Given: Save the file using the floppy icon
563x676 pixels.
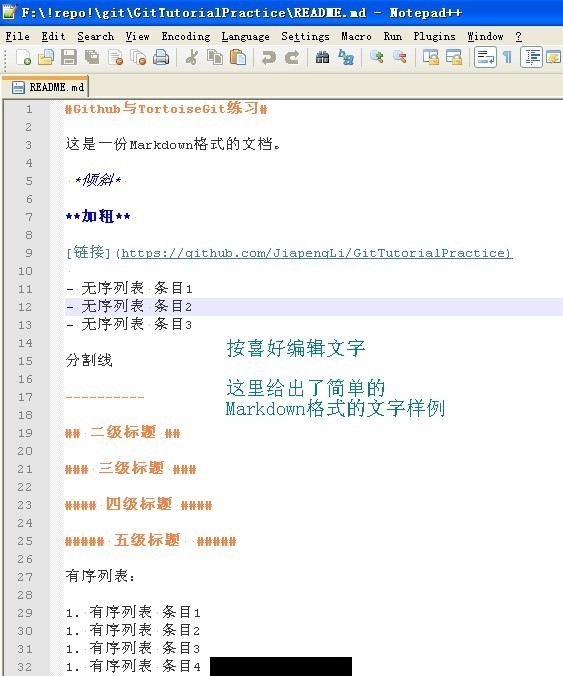Looking at the screenshot, I should [69, 57].
